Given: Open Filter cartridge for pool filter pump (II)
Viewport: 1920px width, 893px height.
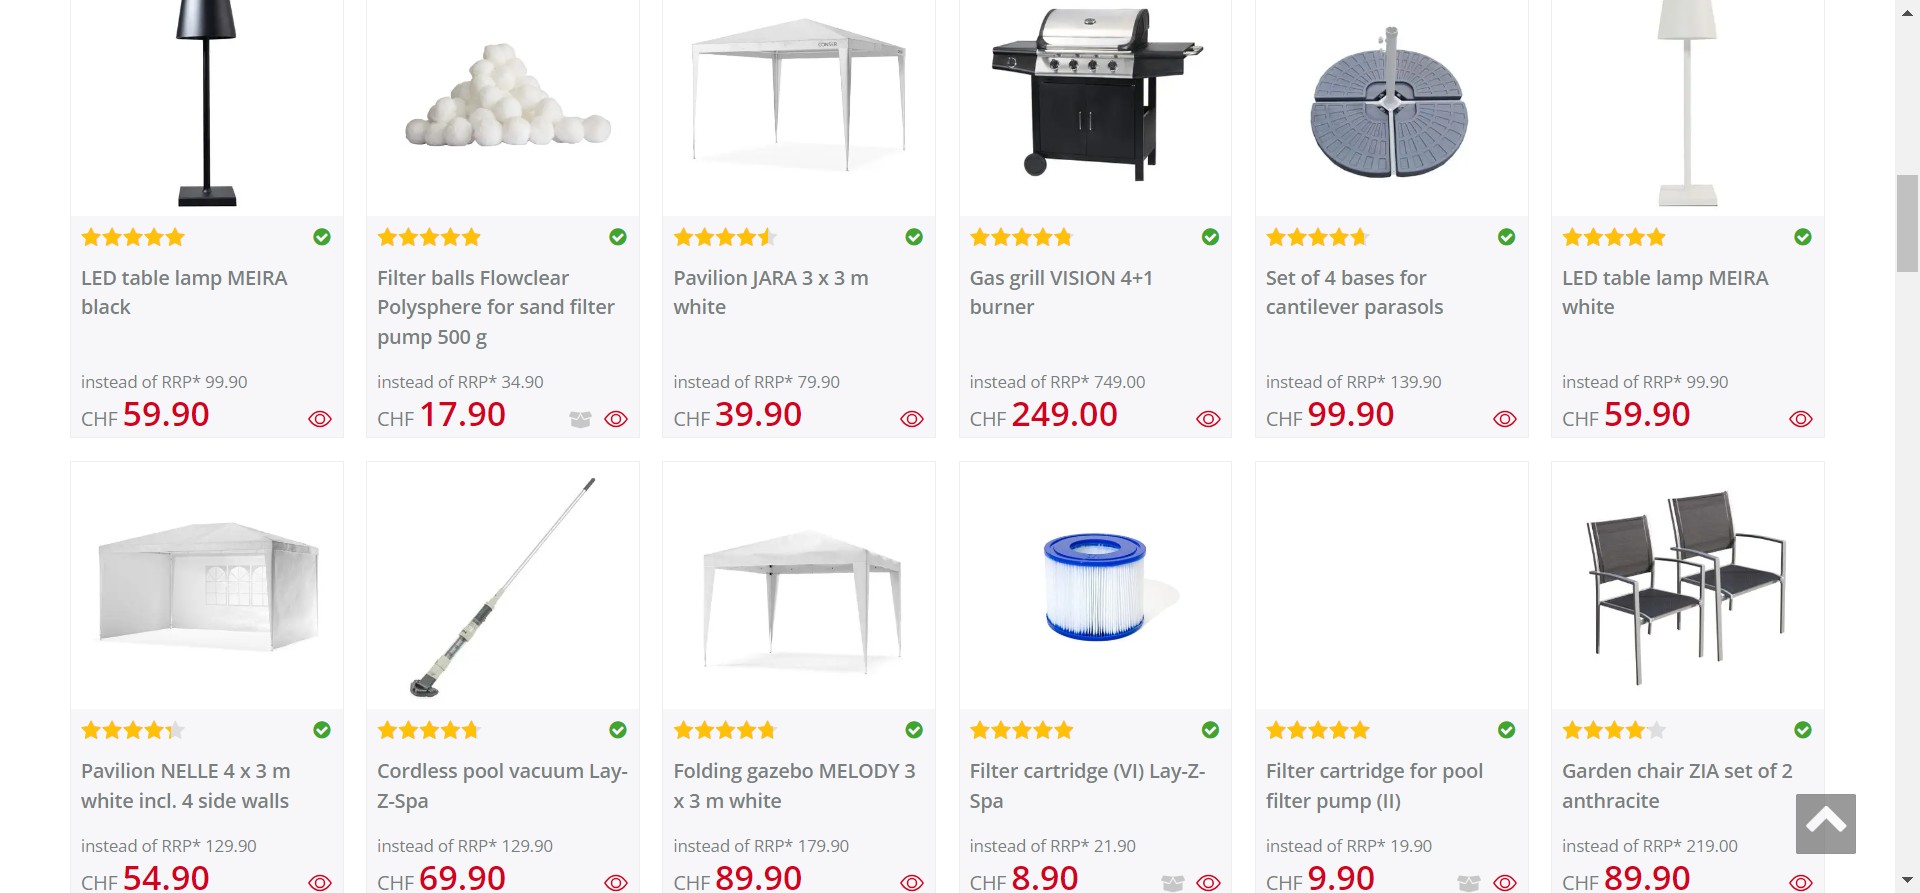Looking at the screenshot, I should click(x=1374, y=785).
